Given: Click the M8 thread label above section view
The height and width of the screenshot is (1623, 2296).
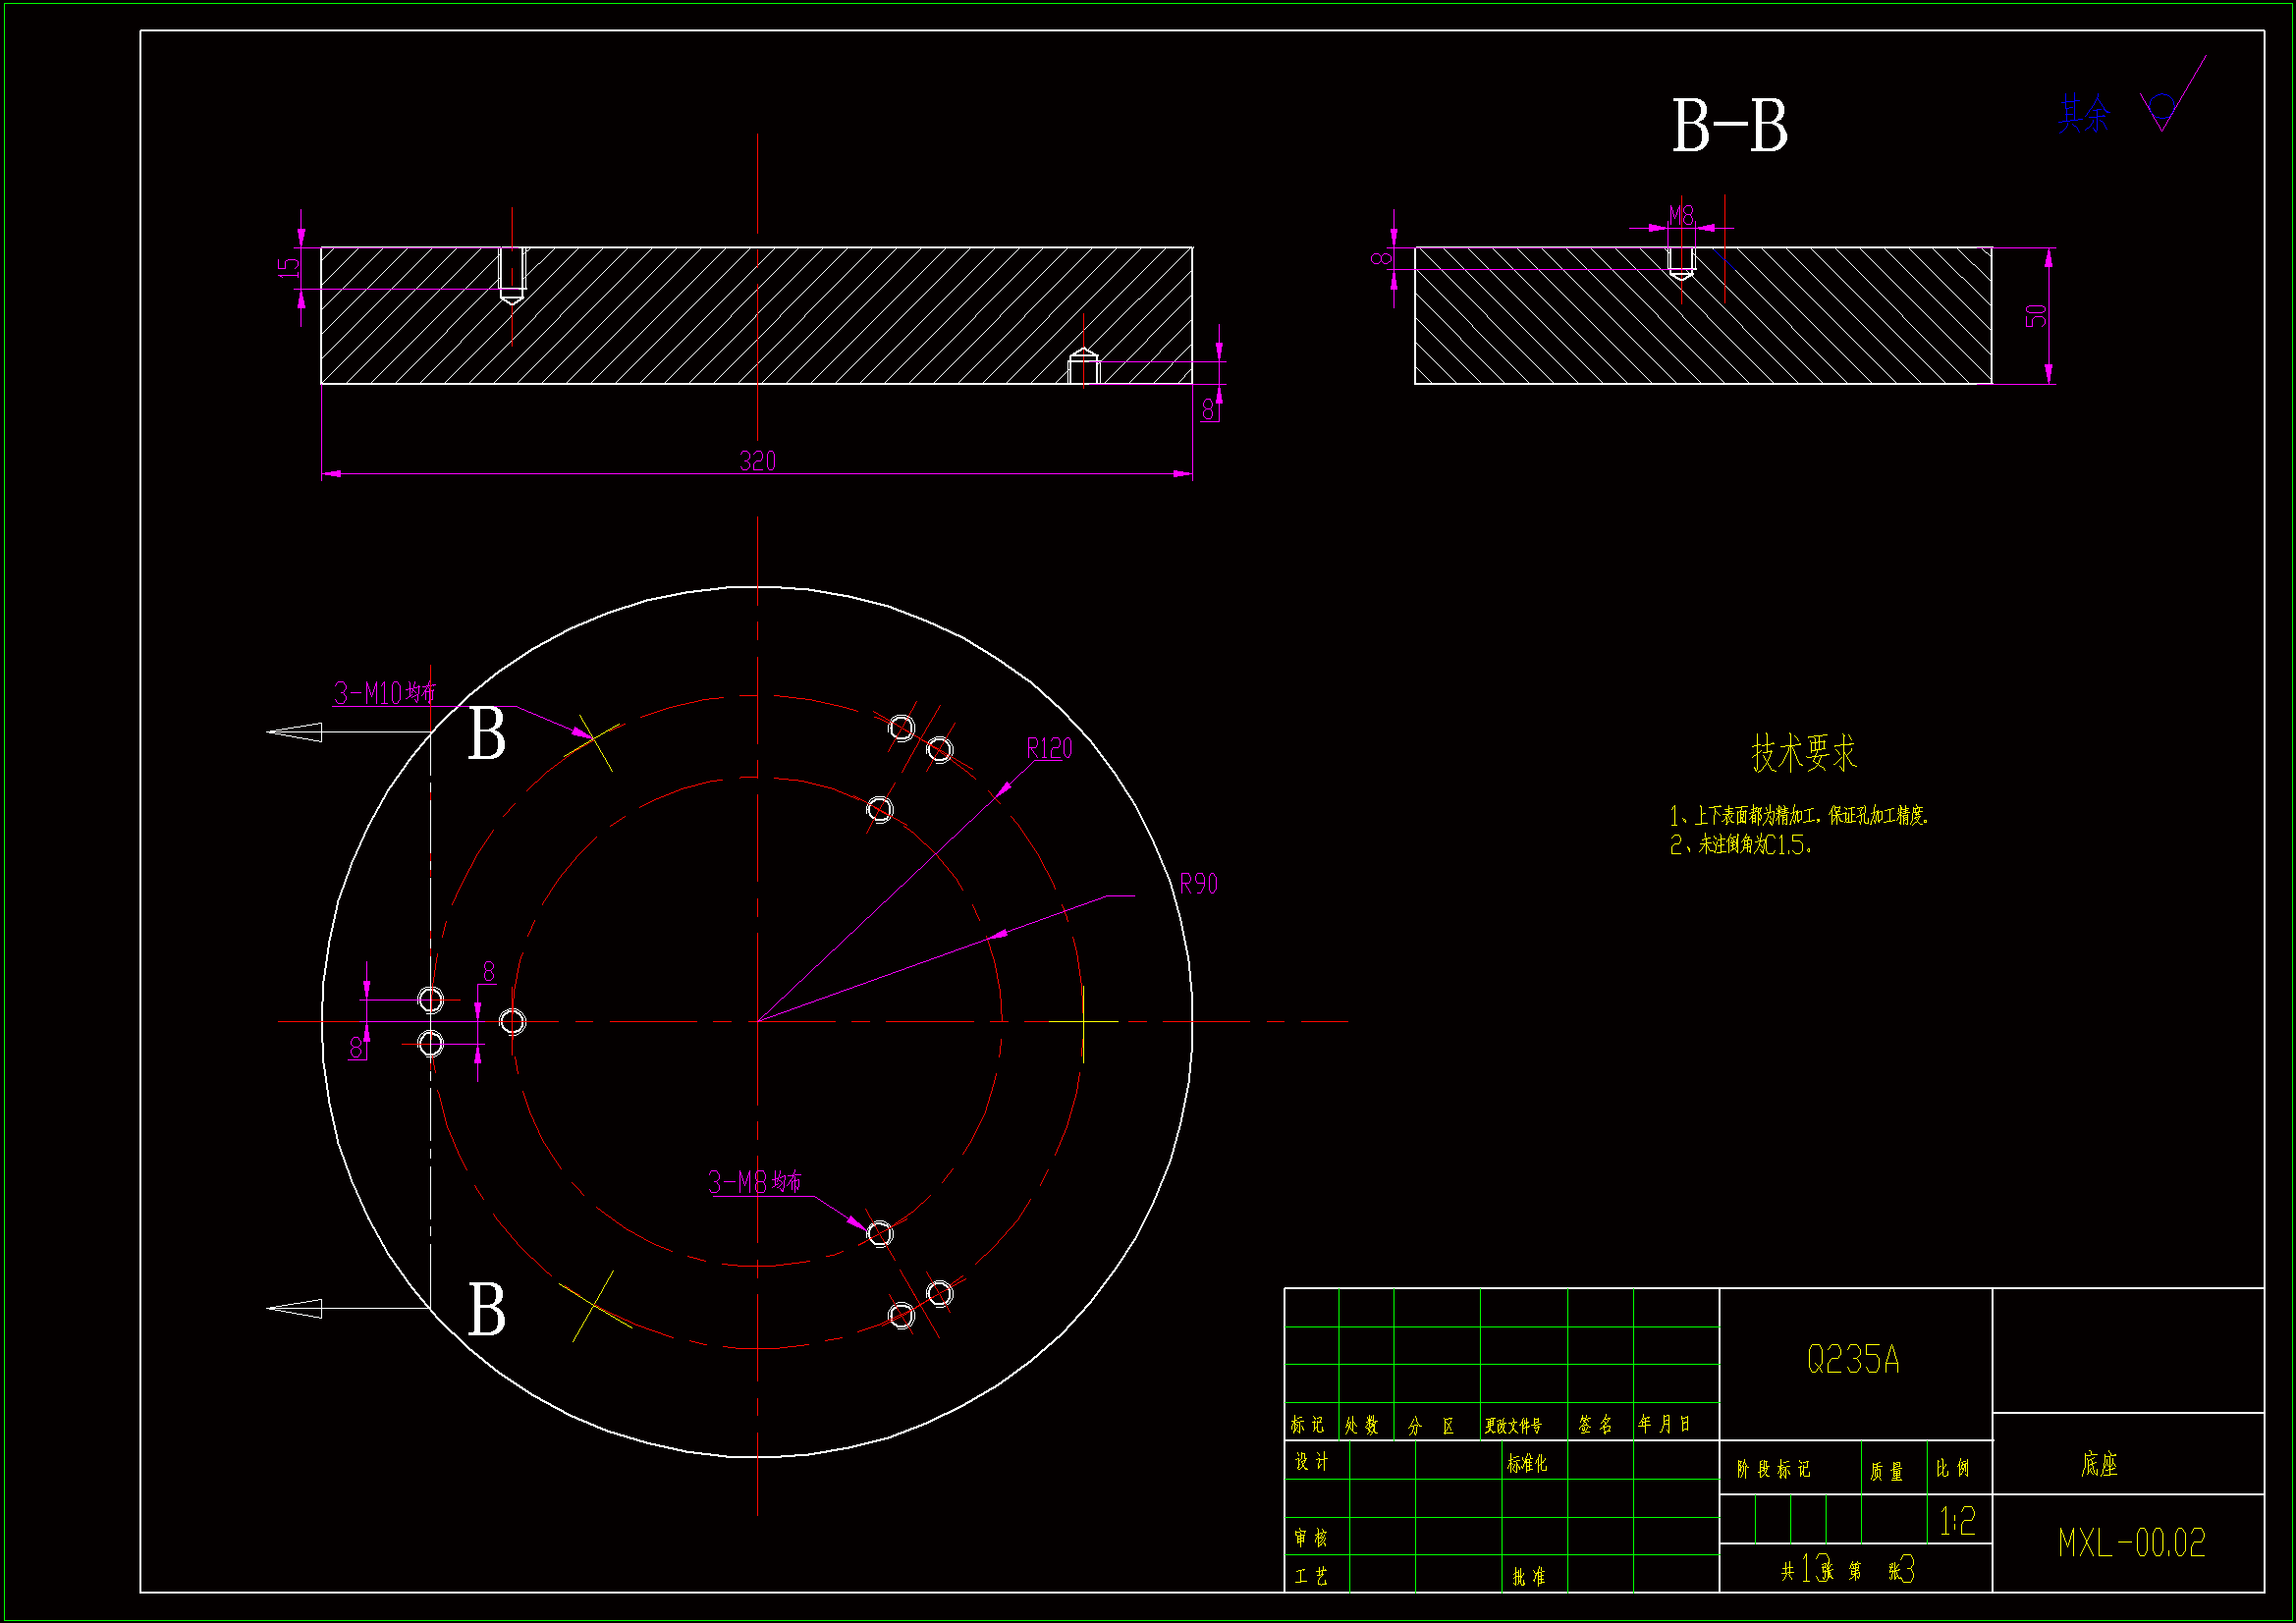Looking at the screenshot, I should point(1681,215).
